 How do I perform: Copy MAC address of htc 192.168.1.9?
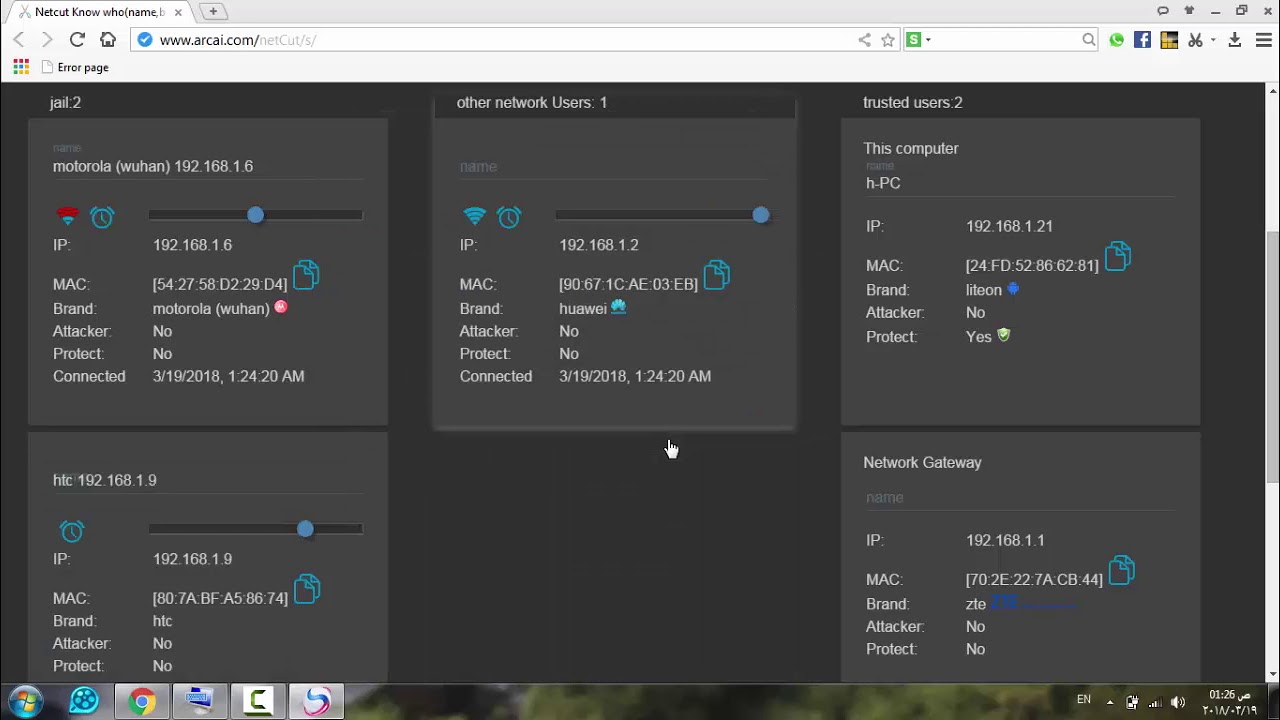click(x=307, y=589)
